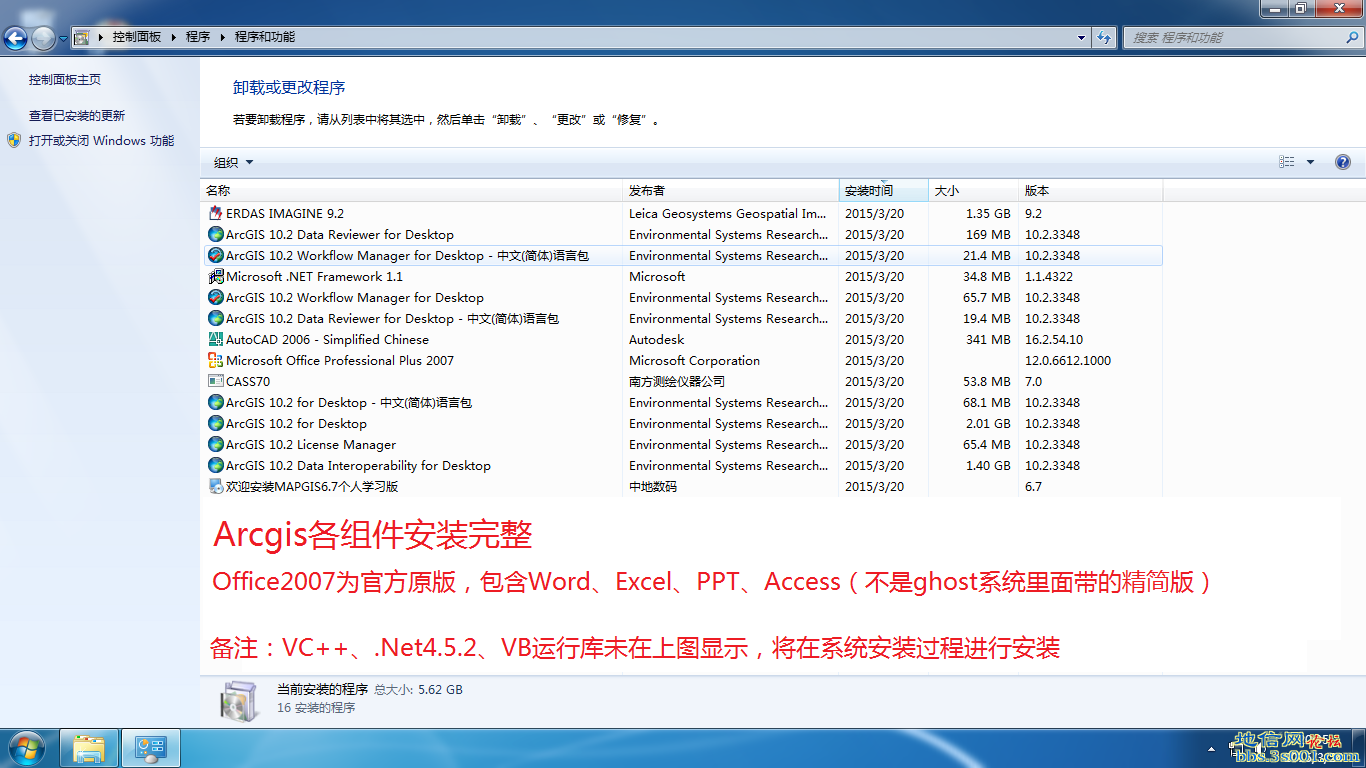Open the Windows Start orb
Screen dimensions: 1366x768
coord(26,748)
